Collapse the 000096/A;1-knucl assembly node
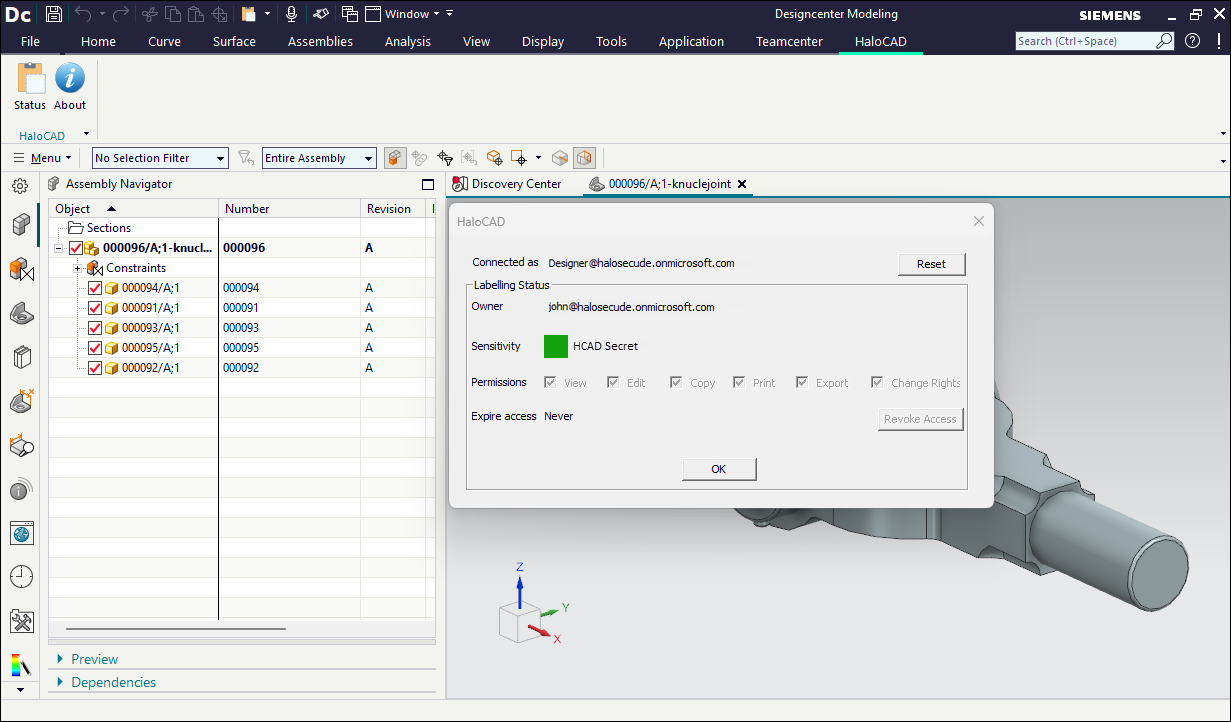1231x722 pixels. click(x=59, y=248)
